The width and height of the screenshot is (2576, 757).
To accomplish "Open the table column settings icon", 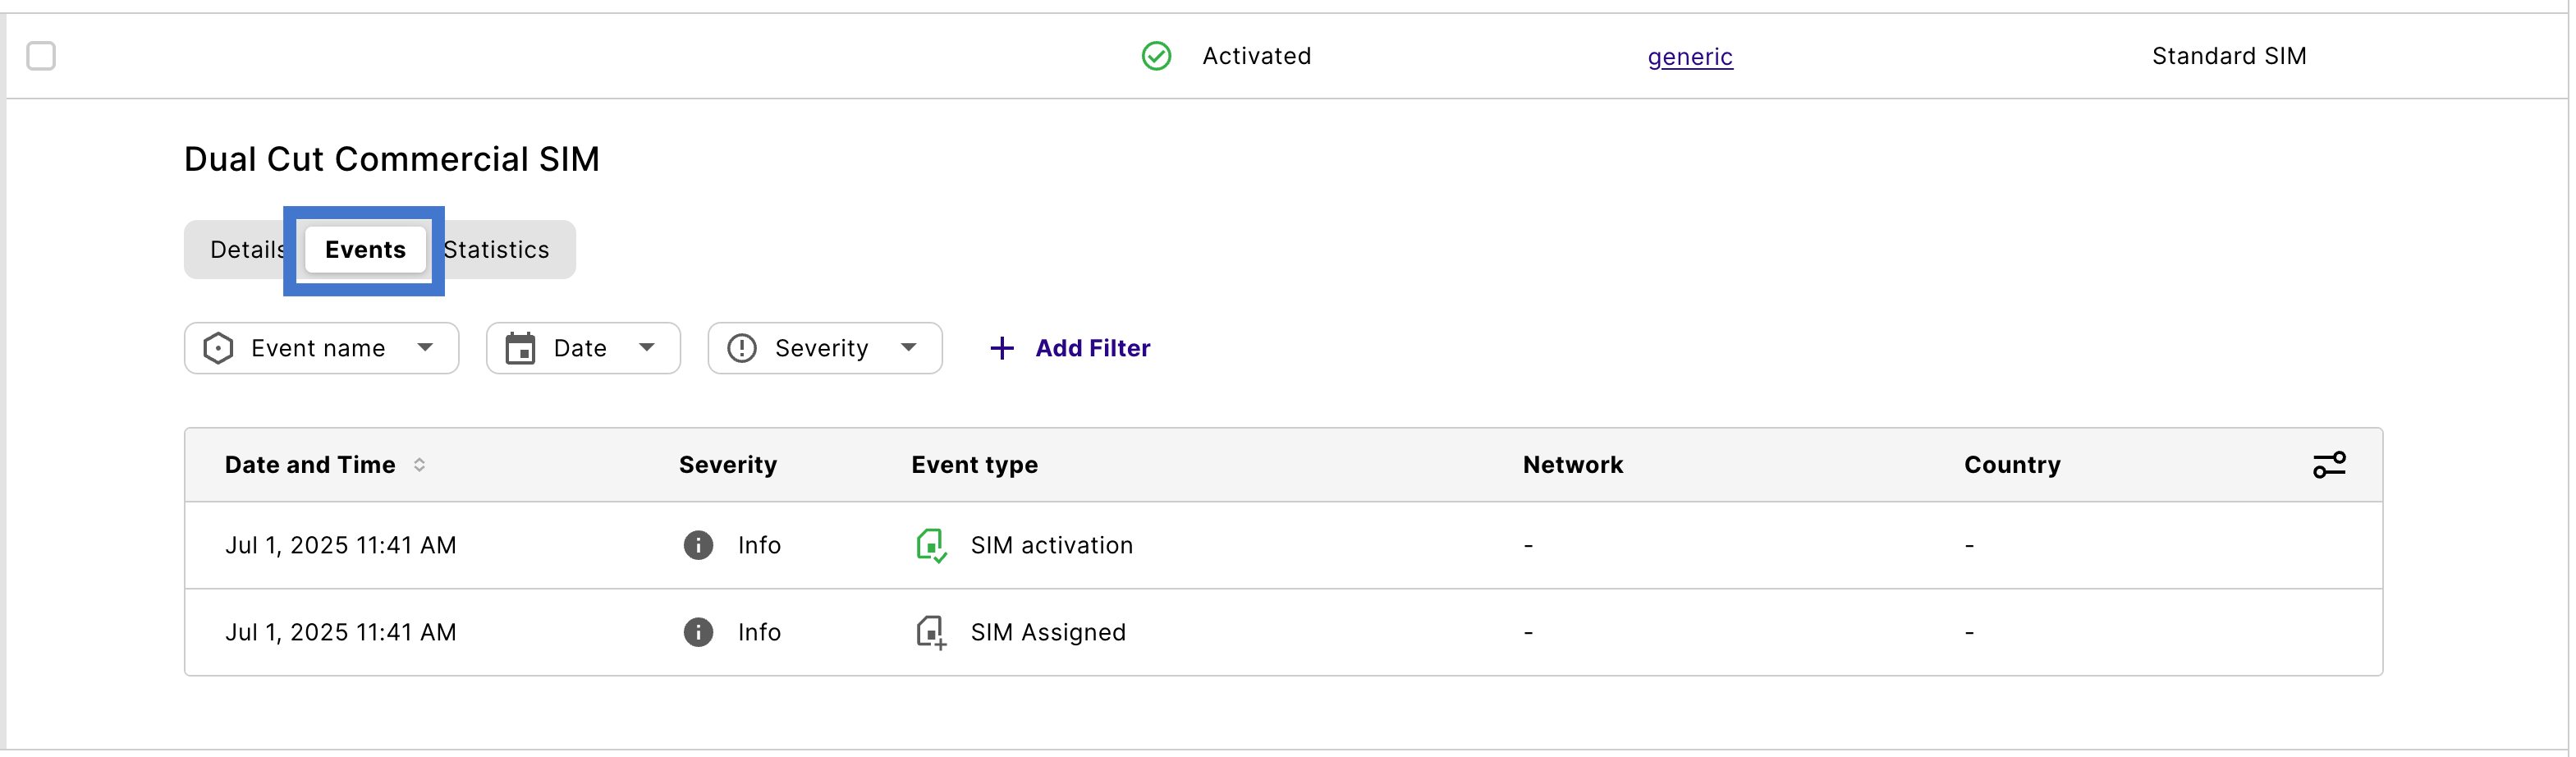I will (2328, 465).
